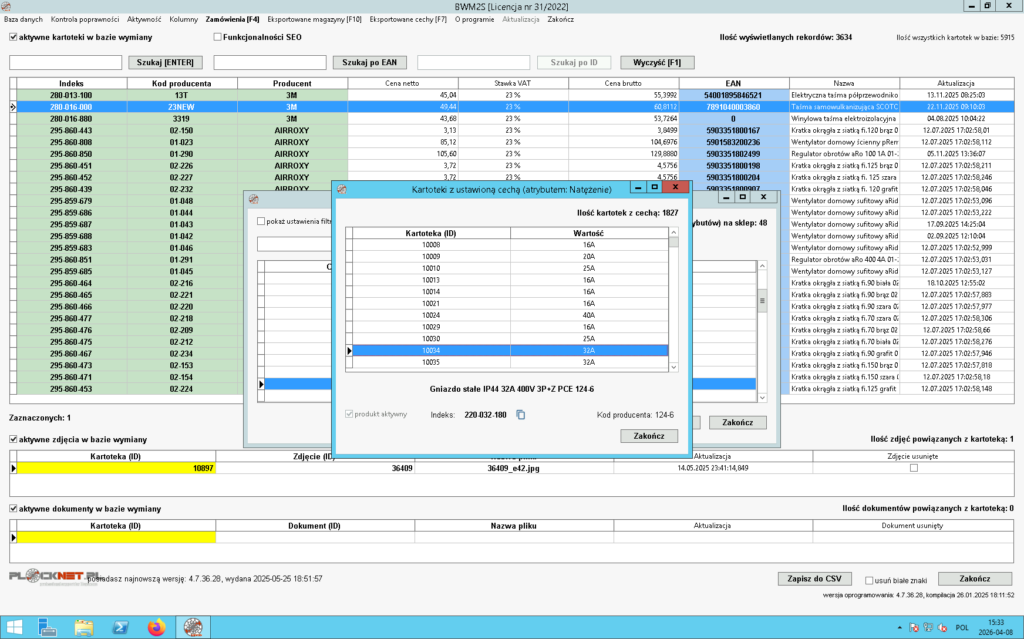Screen dimensions: 1024x639
Task: Click the Plocknet logo at bottom left
Action: click(48, 576)
